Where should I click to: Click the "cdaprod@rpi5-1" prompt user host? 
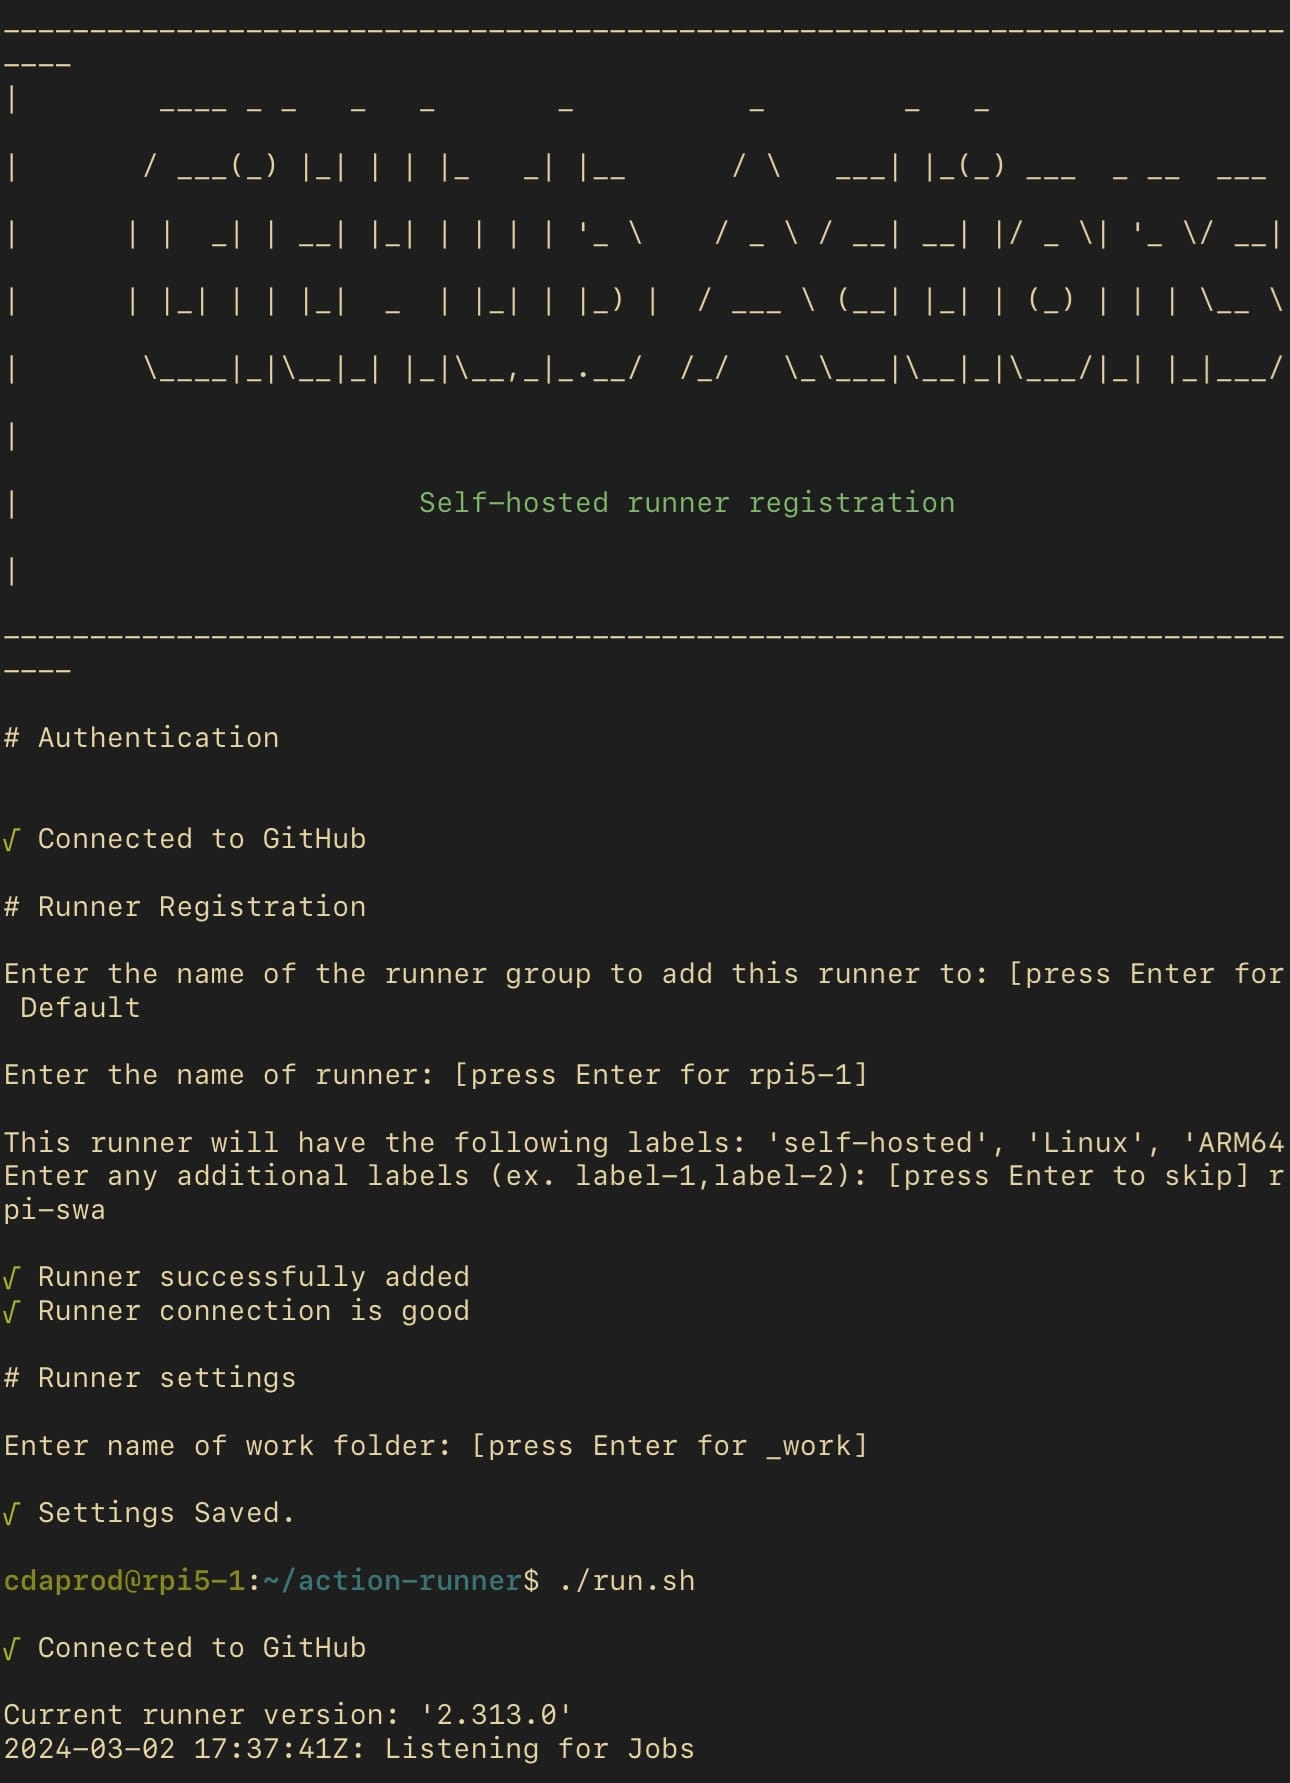tap(124, 1581)
